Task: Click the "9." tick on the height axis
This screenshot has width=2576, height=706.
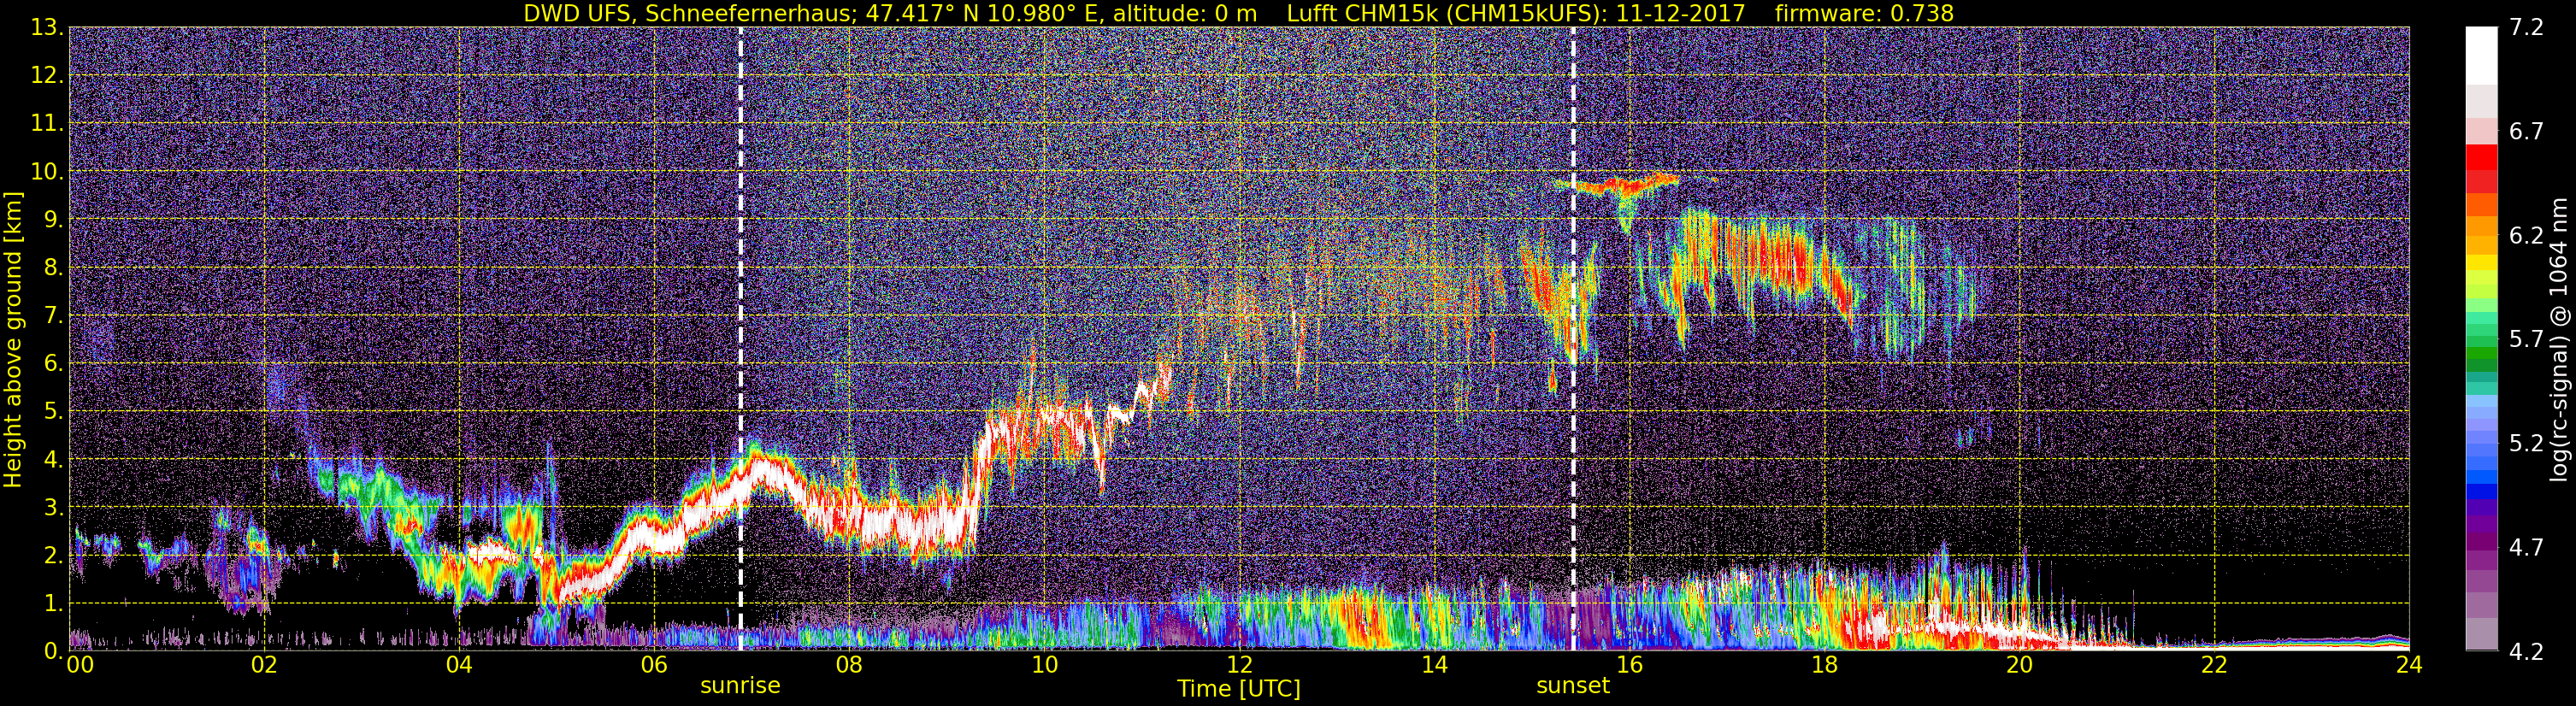Action: pyautogui.click(x=52, y=220)
